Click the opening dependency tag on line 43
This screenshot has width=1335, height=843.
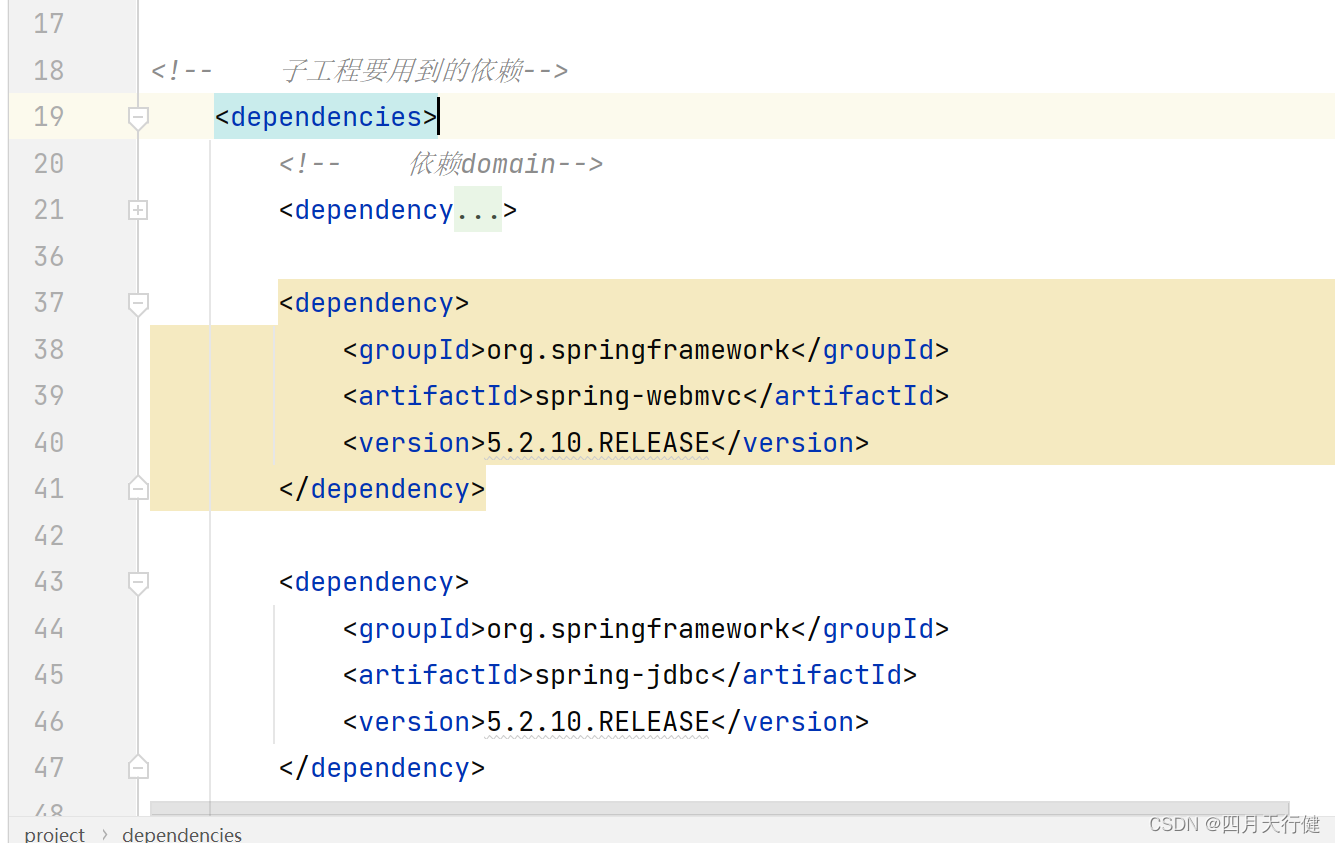pos(374,582)
